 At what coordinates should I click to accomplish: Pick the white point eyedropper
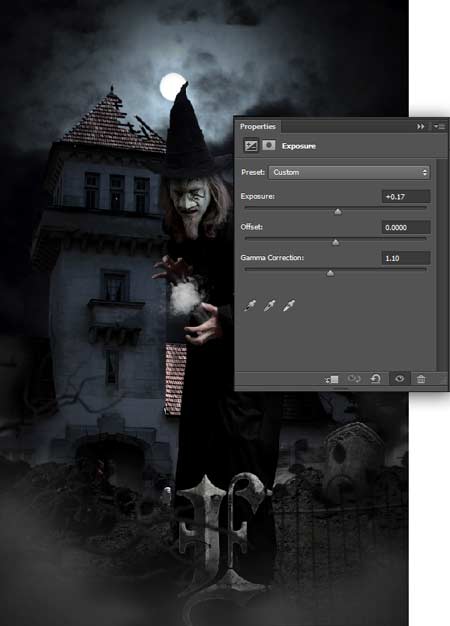[289, 306]
